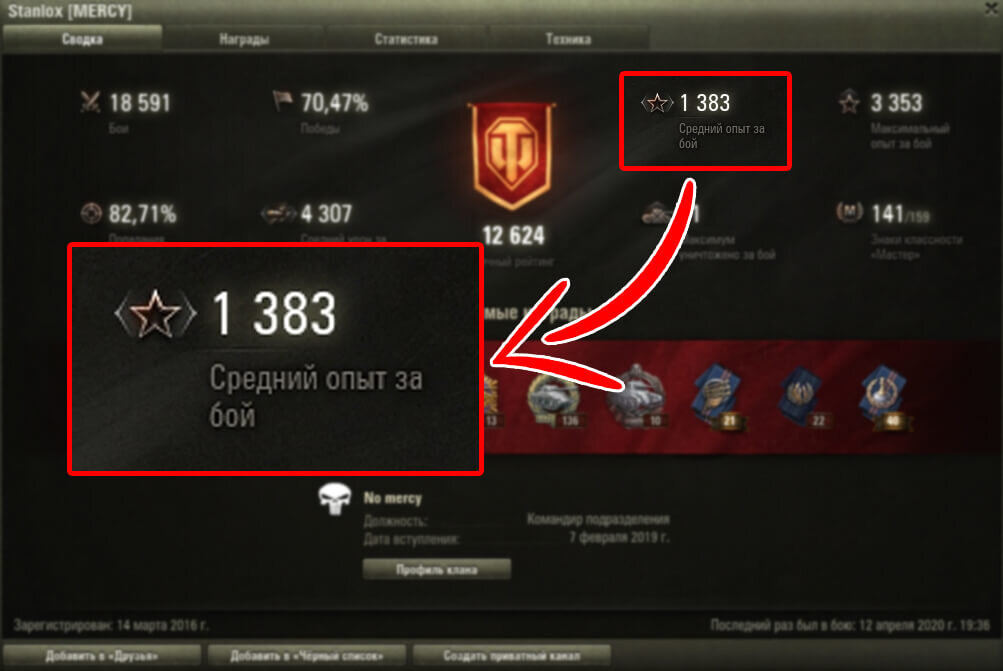Click the crossed swords battles icon
Screen dimensions: 1003x671
pos(90,102)
